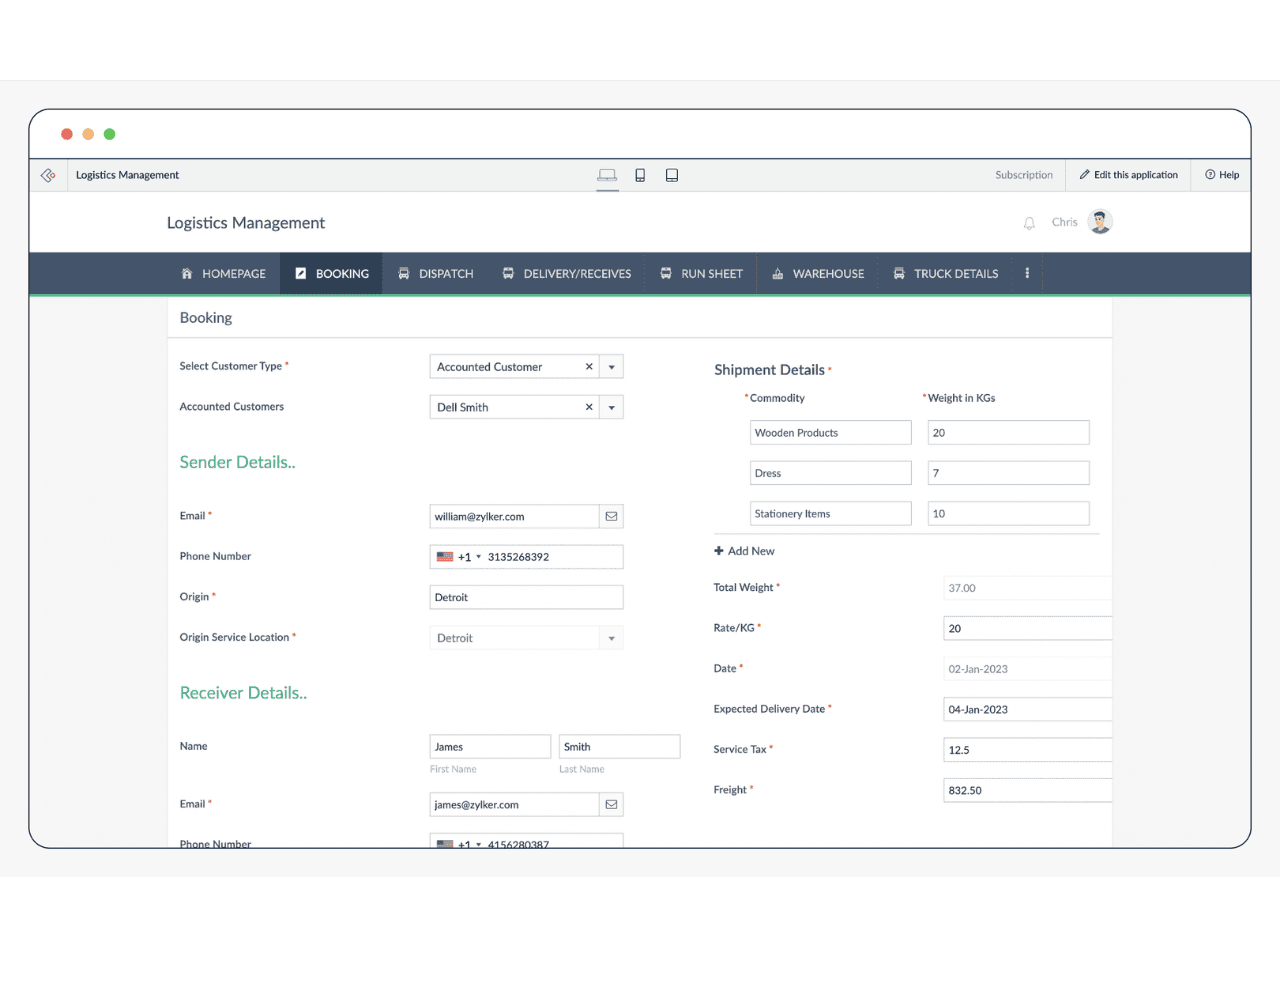Screen dimensions: 1280x1000
Task: Click the receiver email envelope icon
Action: click(611, 805)
